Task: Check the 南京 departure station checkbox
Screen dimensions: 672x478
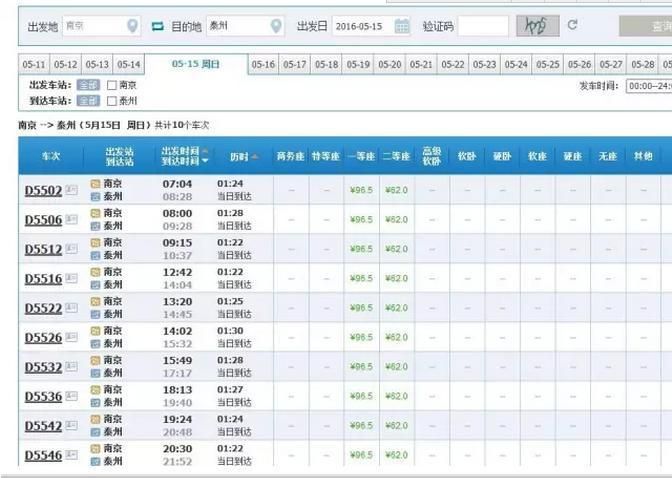Action: coord(112,85)
